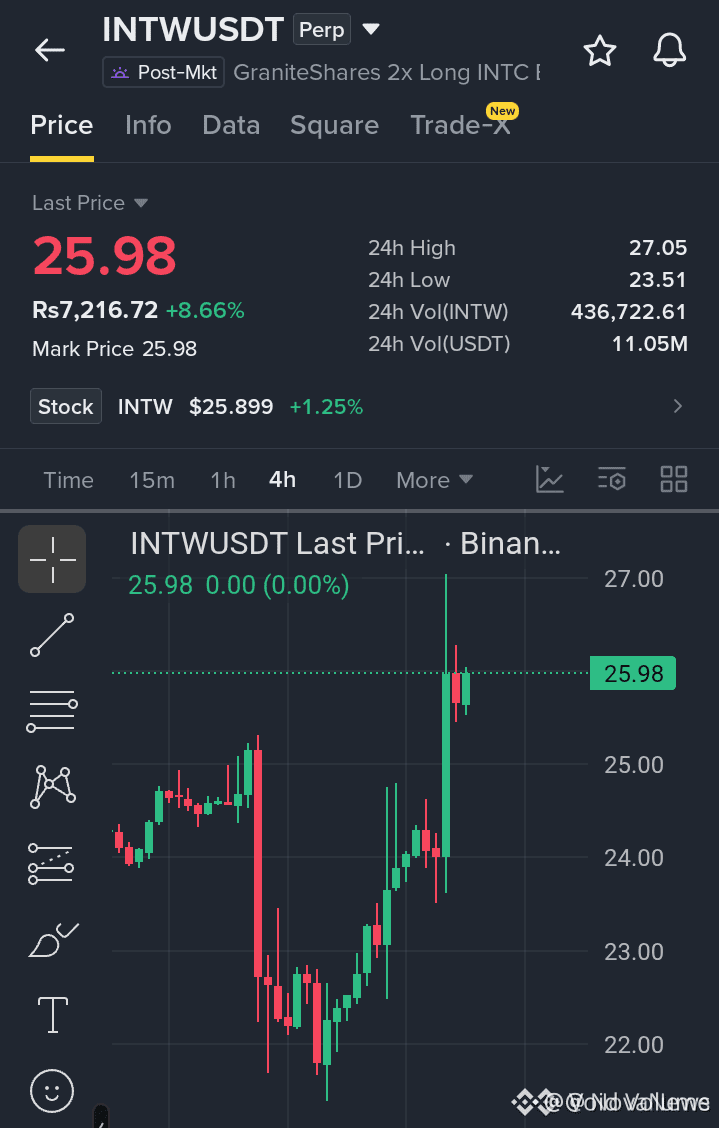Click the +1.25% stock change text
719x1128 pixels.
[x=326, y=406]
